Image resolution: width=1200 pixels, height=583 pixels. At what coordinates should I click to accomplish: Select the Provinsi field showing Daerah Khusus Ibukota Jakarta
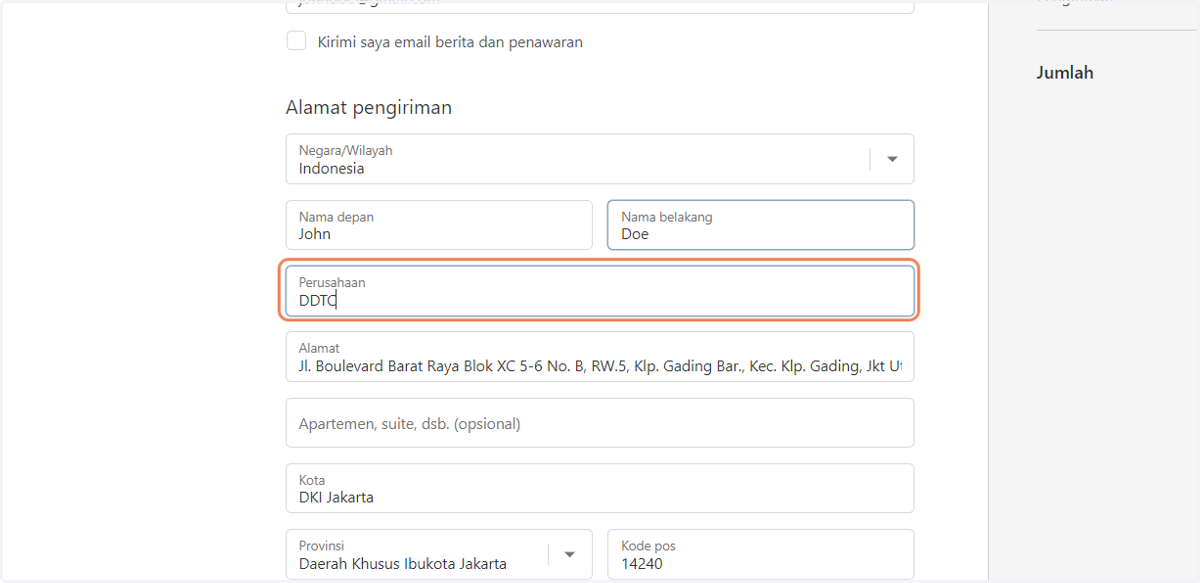(439, 554)
